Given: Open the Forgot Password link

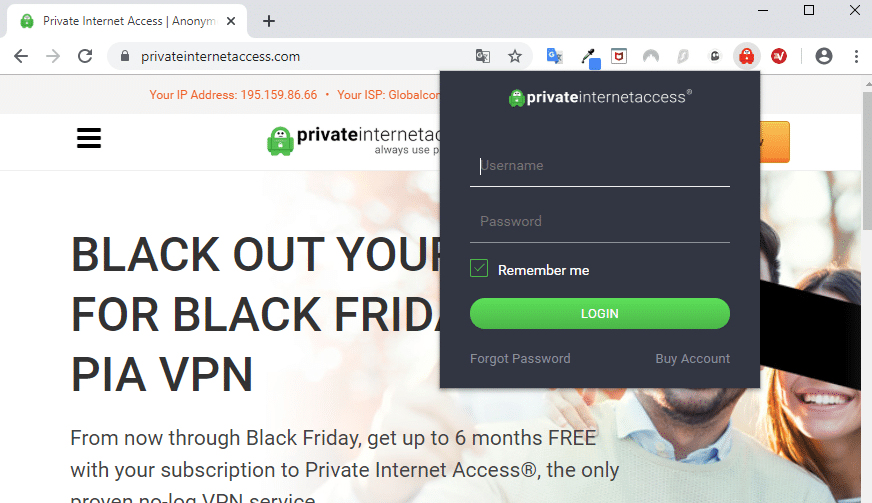Looking at the screenshot, I should [520, 359].
